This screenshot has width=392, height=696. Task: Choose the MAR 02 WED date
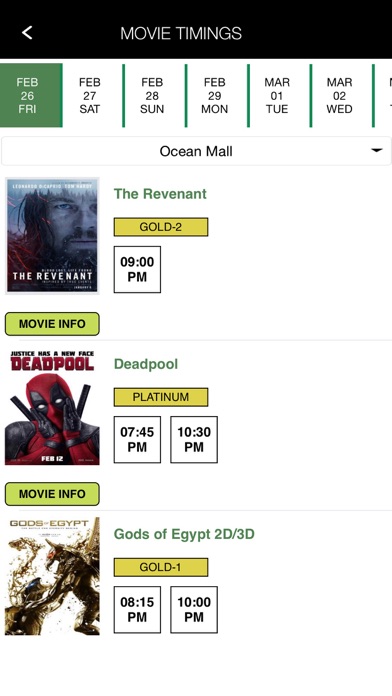click(x=340, y=95)
